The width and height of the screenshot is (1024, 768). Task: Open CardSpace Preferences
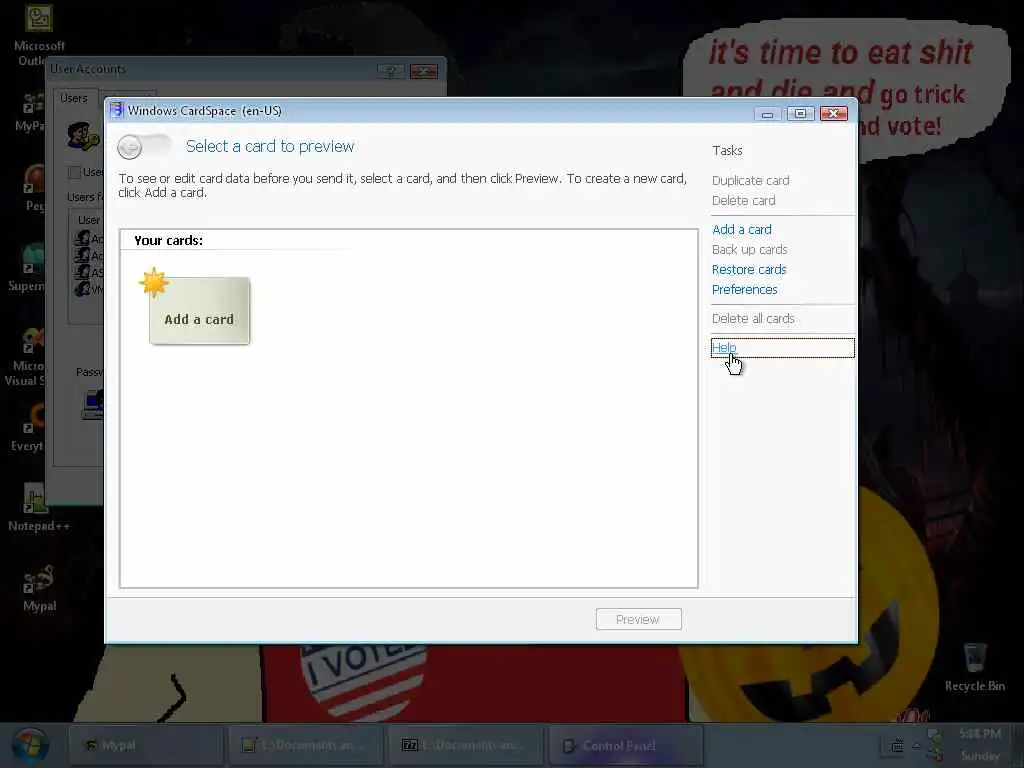pyautogui.click(x=744, y=289)
